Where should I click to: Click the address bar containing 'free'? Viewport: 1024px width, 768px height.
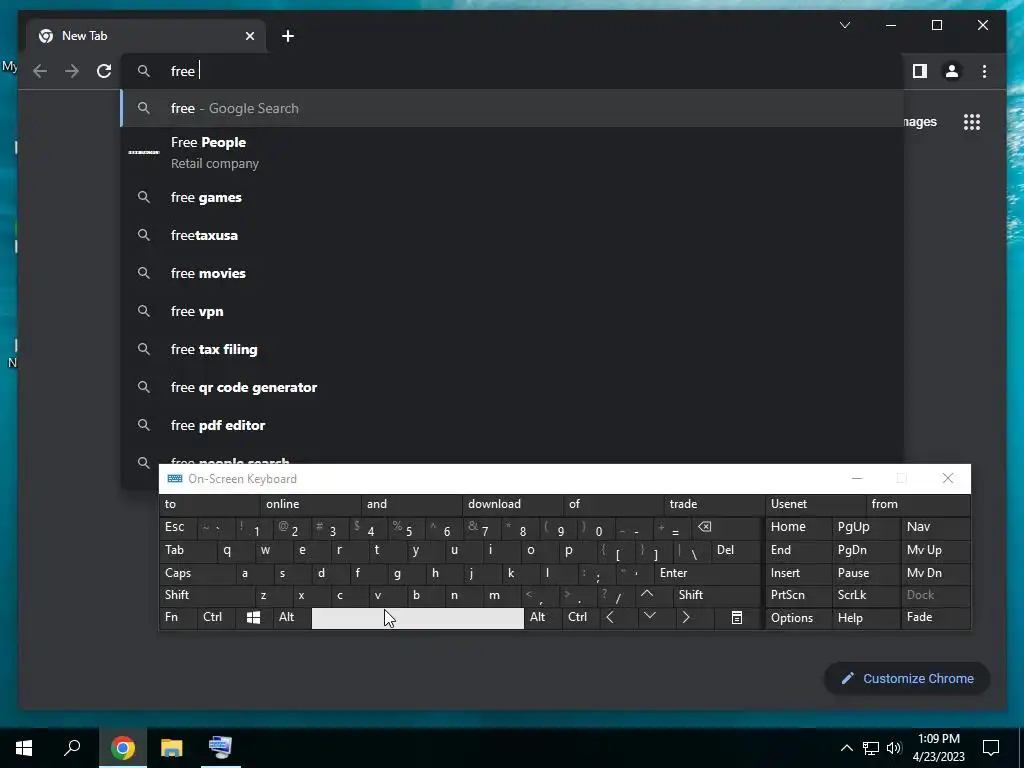tap(513, 71)
